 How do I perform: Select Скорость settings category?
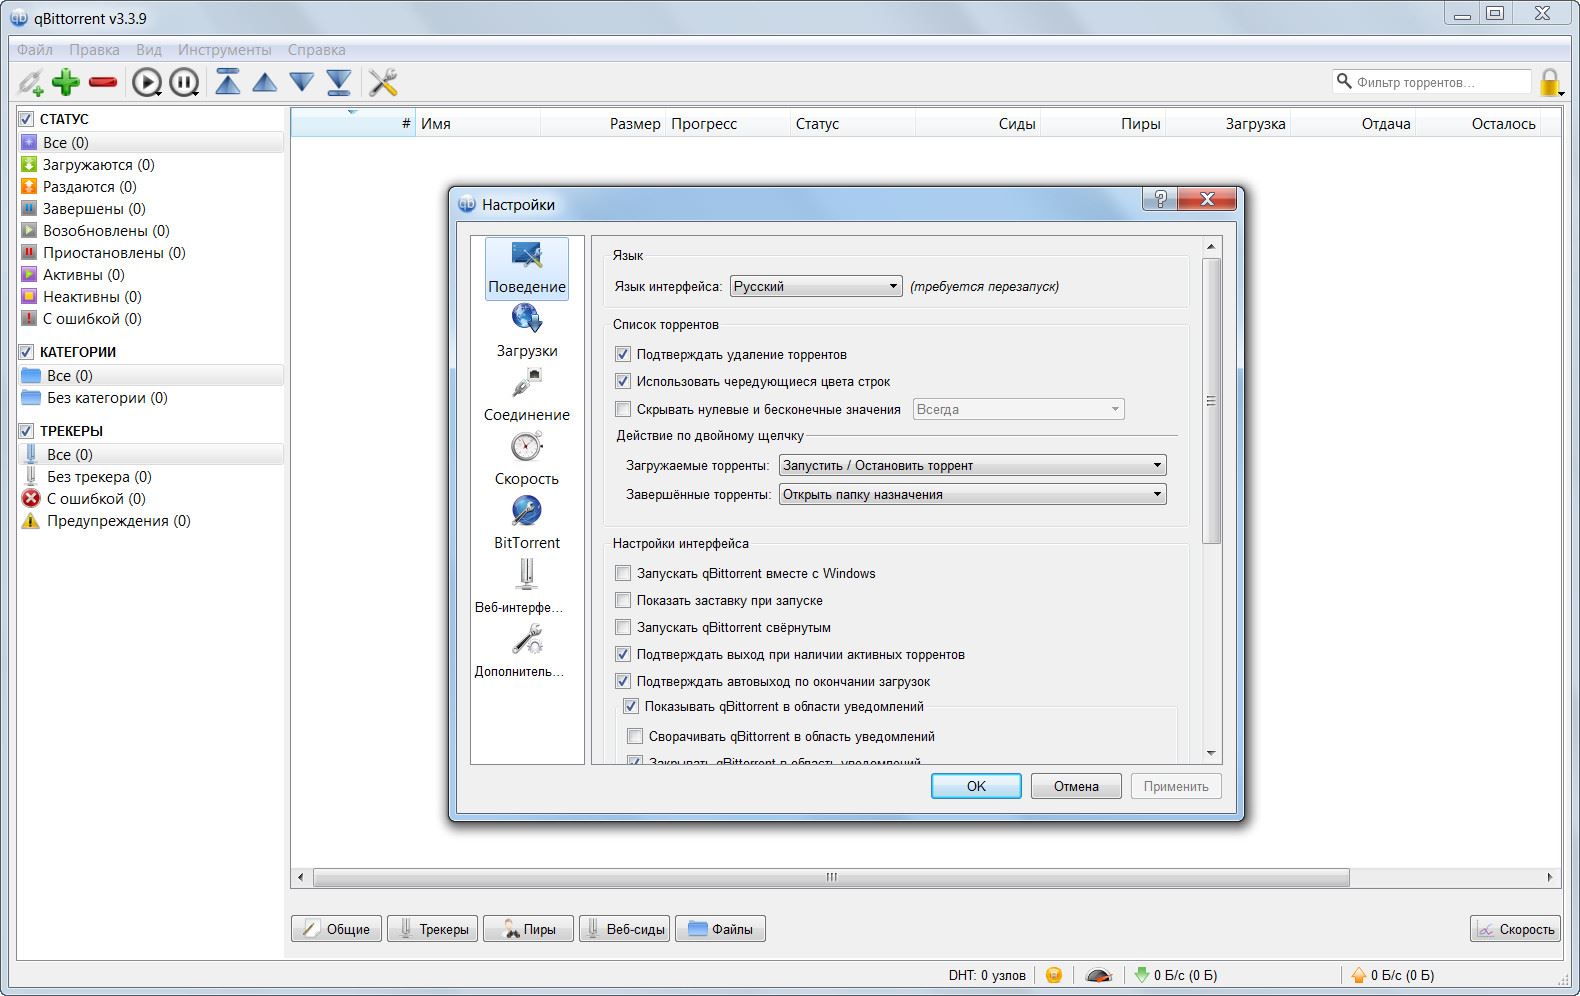(527, 460)
